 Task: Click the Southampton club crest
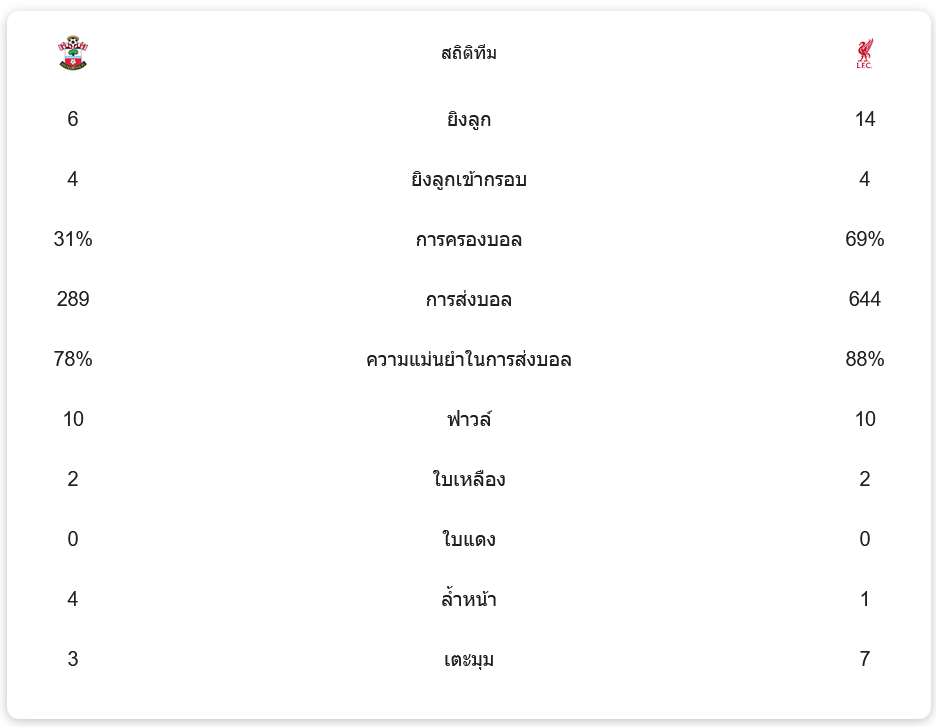click(73, 53)
